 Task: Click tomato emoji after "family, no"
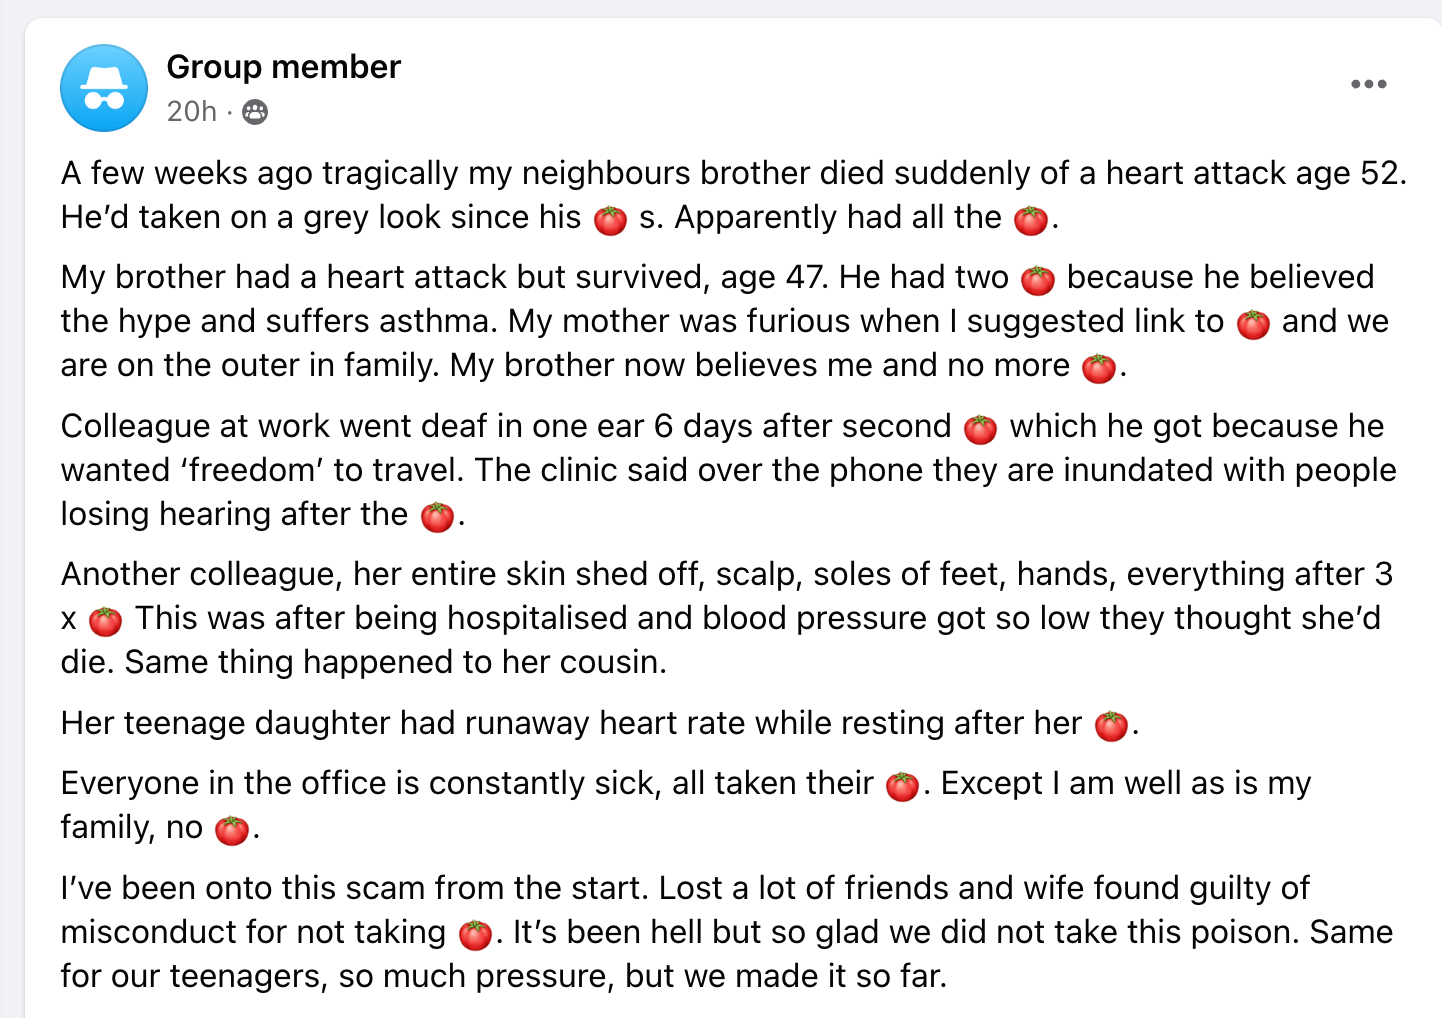click(x=232, y=829)
